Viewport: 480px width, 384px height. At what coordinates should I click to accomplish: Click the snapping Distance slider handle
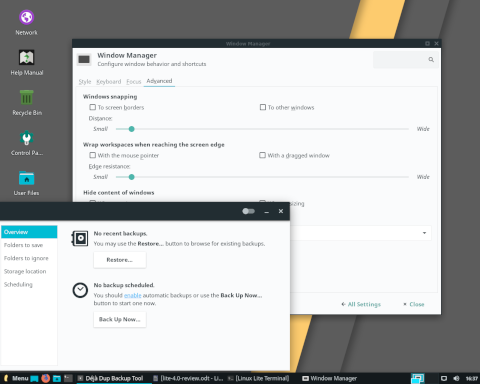[x=132, y=129]
